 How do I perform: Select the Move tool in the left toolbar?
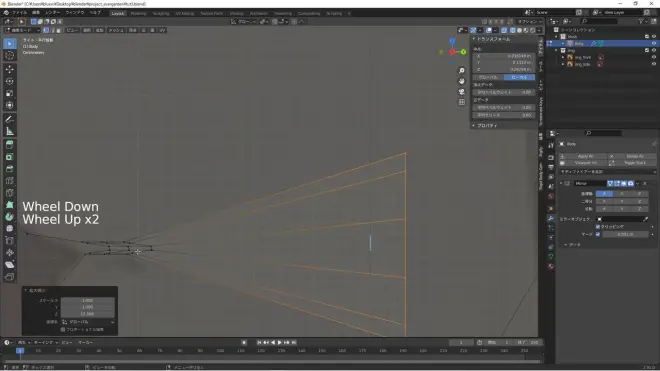coord(10,69)
